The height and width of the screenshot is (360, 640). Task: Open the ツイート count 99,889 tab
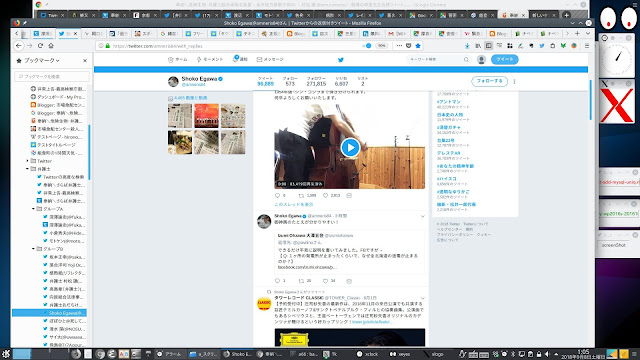pyautogui.click(x=265, y=81)
